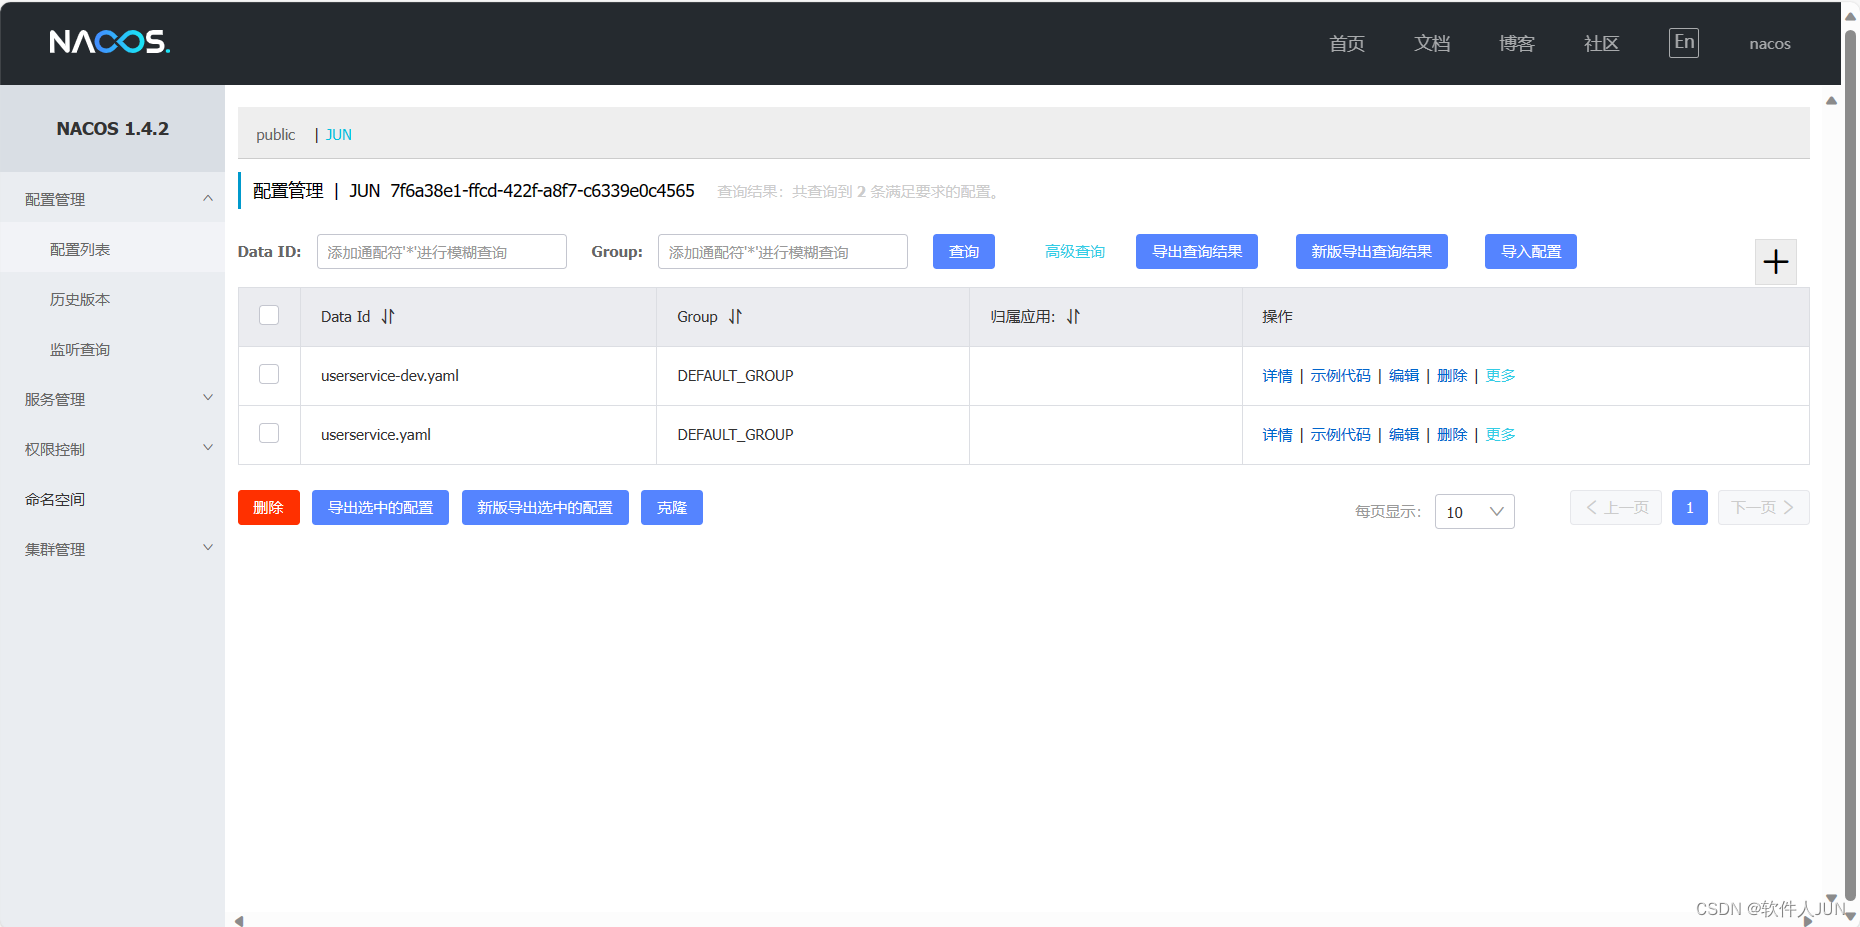Switch interface language with the En icon
This screenshot has width=1860, height=927.
[1683, 42]
